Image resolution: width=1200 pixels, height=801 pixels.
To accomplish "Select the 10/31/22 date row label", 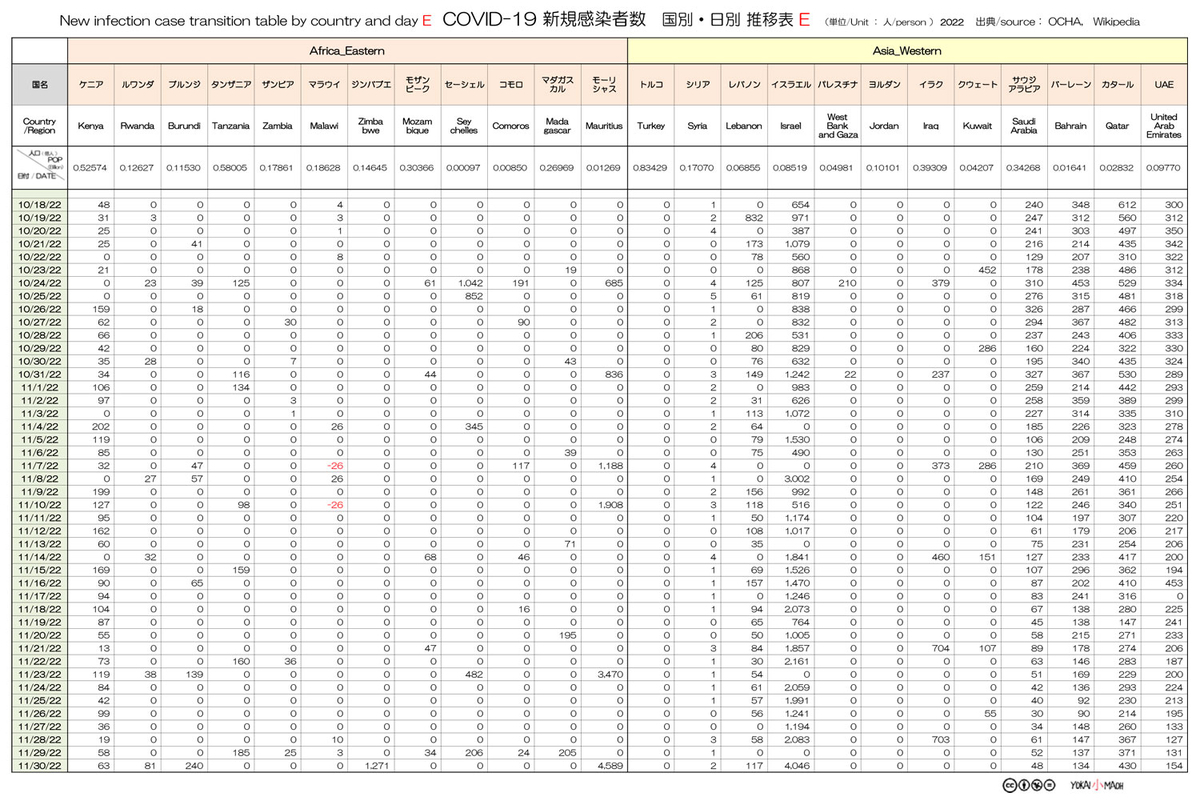I will click(40, 373).
